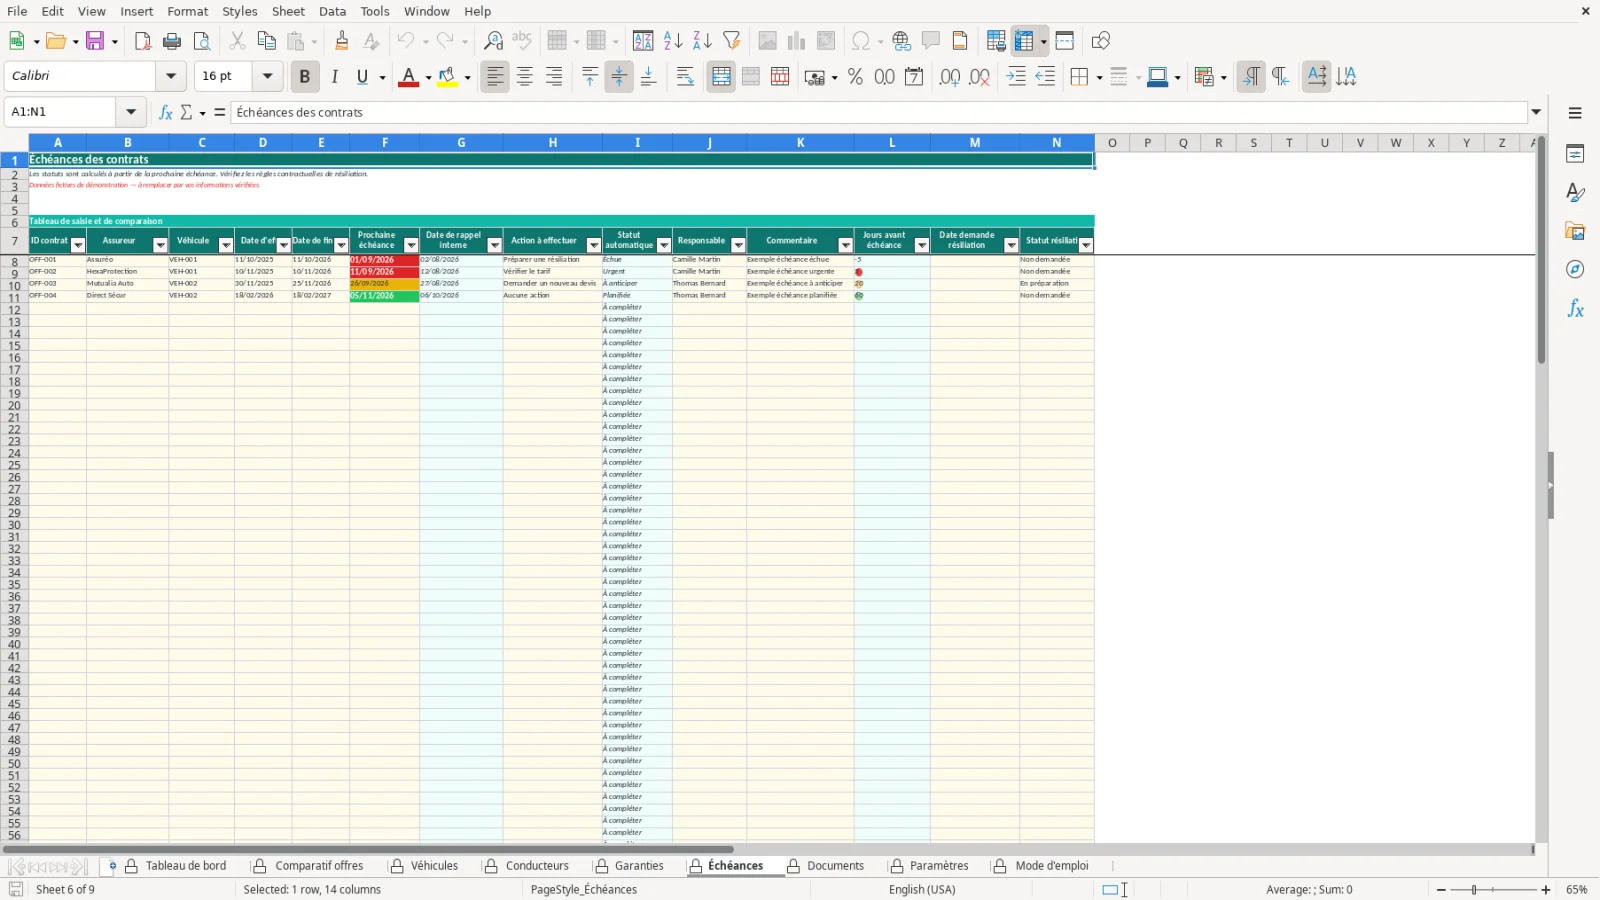
Task: Switch to Mode d'emploi sheet tab
Action: point(1052,866)
